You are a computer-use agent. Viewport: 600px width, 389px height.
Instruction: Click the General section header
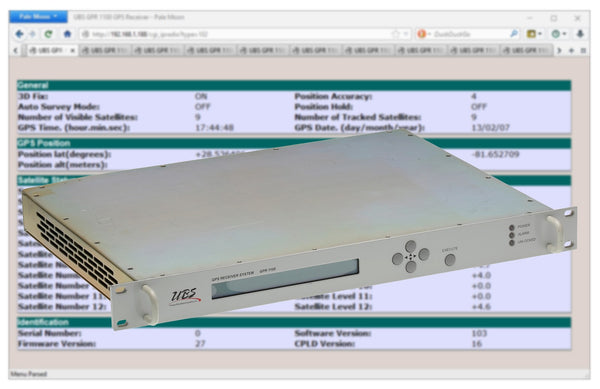(294, 85)
